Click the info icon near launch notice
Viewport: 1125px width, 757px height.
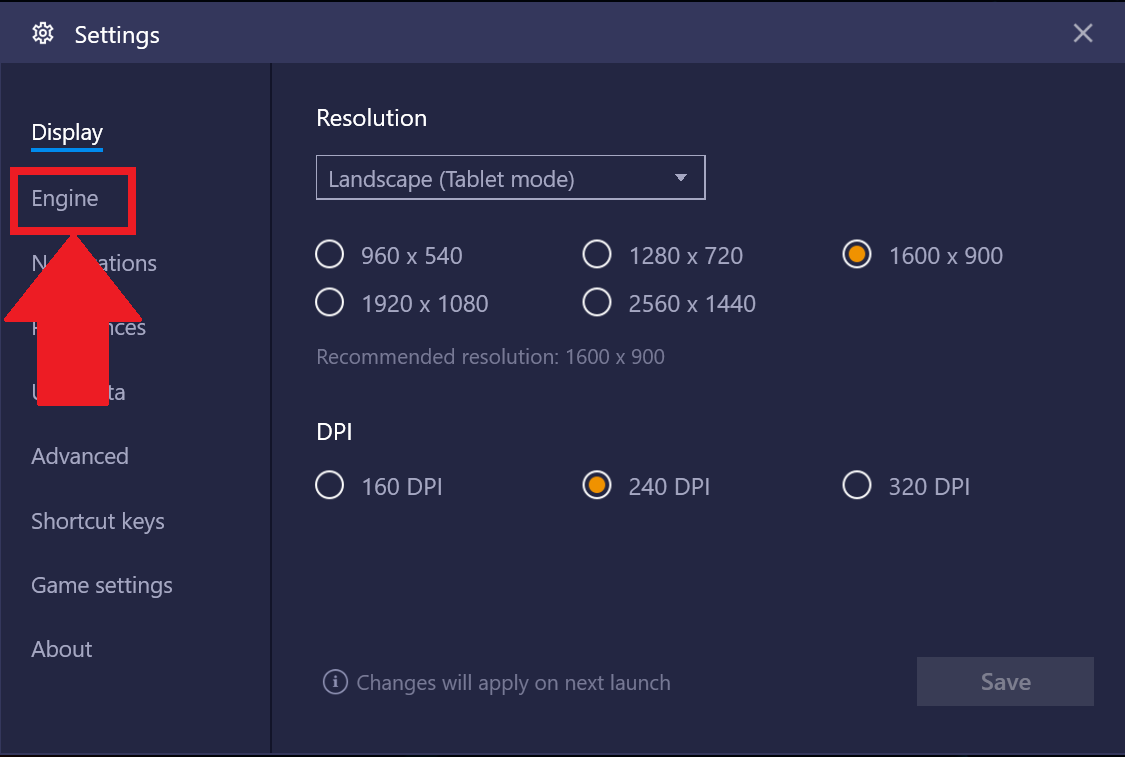[x=335, y=682]
